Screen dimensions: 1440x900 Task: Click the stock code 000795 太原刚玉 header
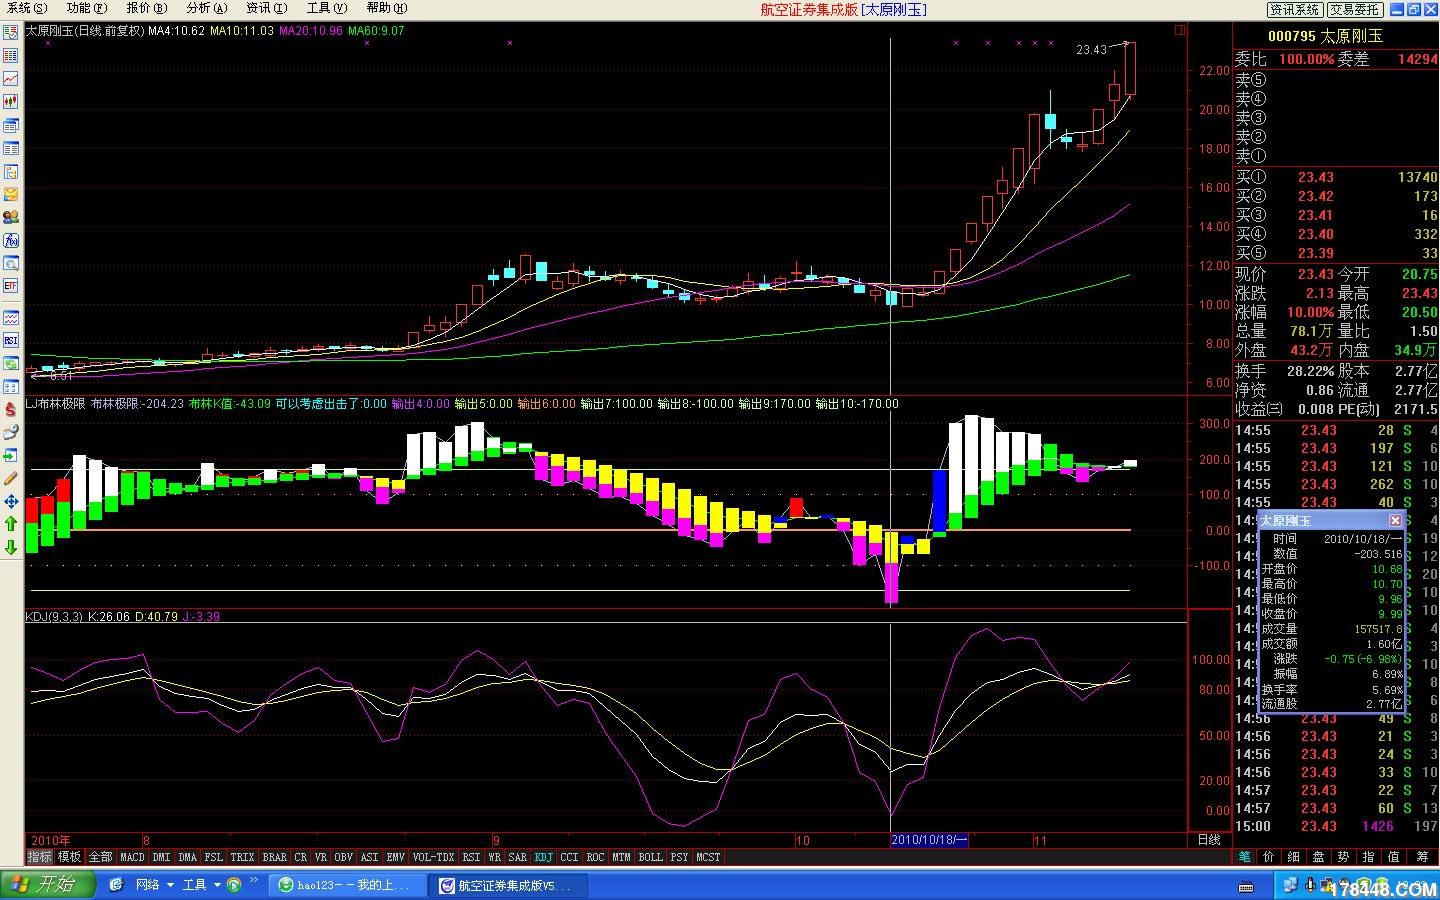click(x=1325, y=36)
